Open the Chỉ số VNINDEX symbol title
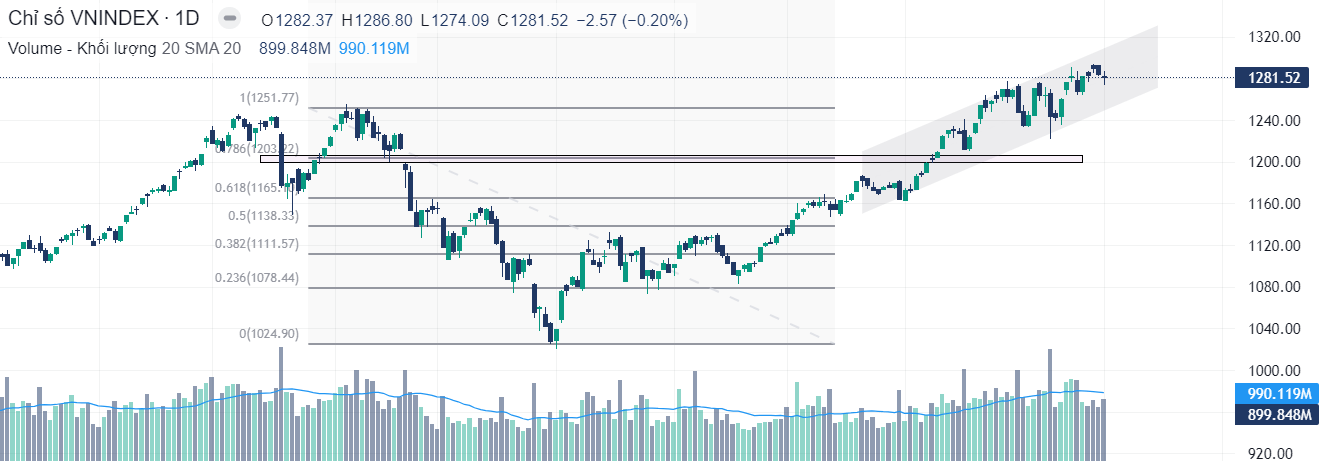 (x=104, y=20)
